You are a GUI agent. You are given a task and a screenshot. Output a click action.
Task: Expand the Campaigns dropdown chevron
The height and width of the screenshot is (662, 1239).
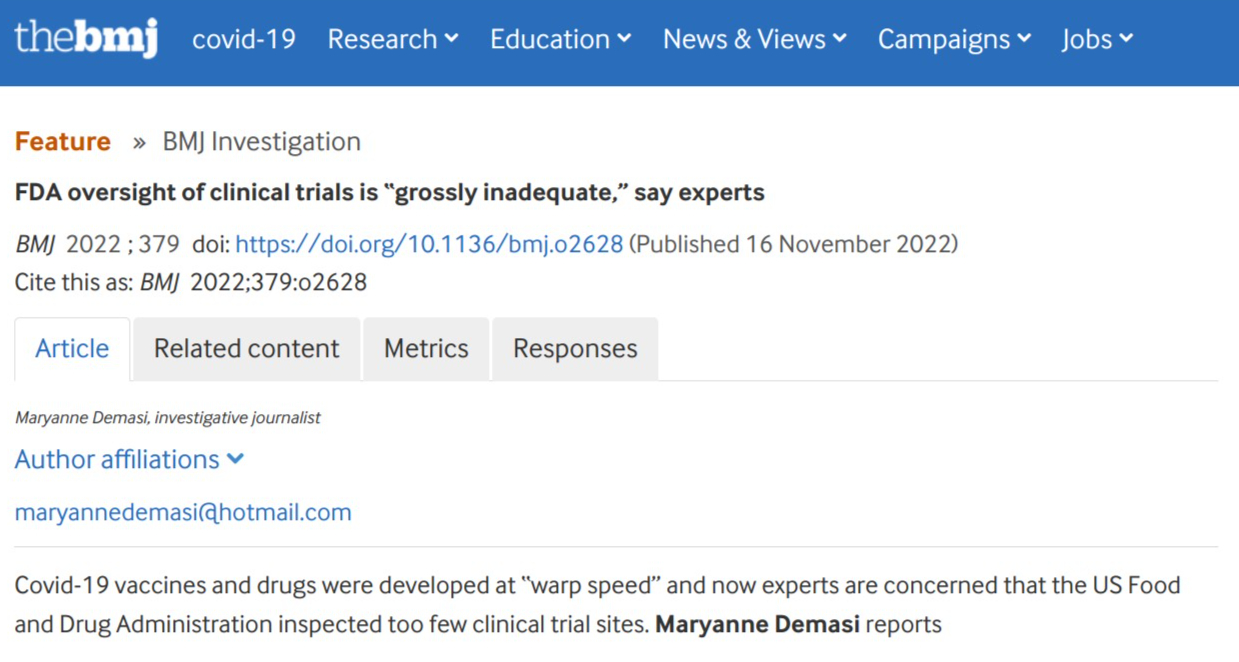[1024, 39]
